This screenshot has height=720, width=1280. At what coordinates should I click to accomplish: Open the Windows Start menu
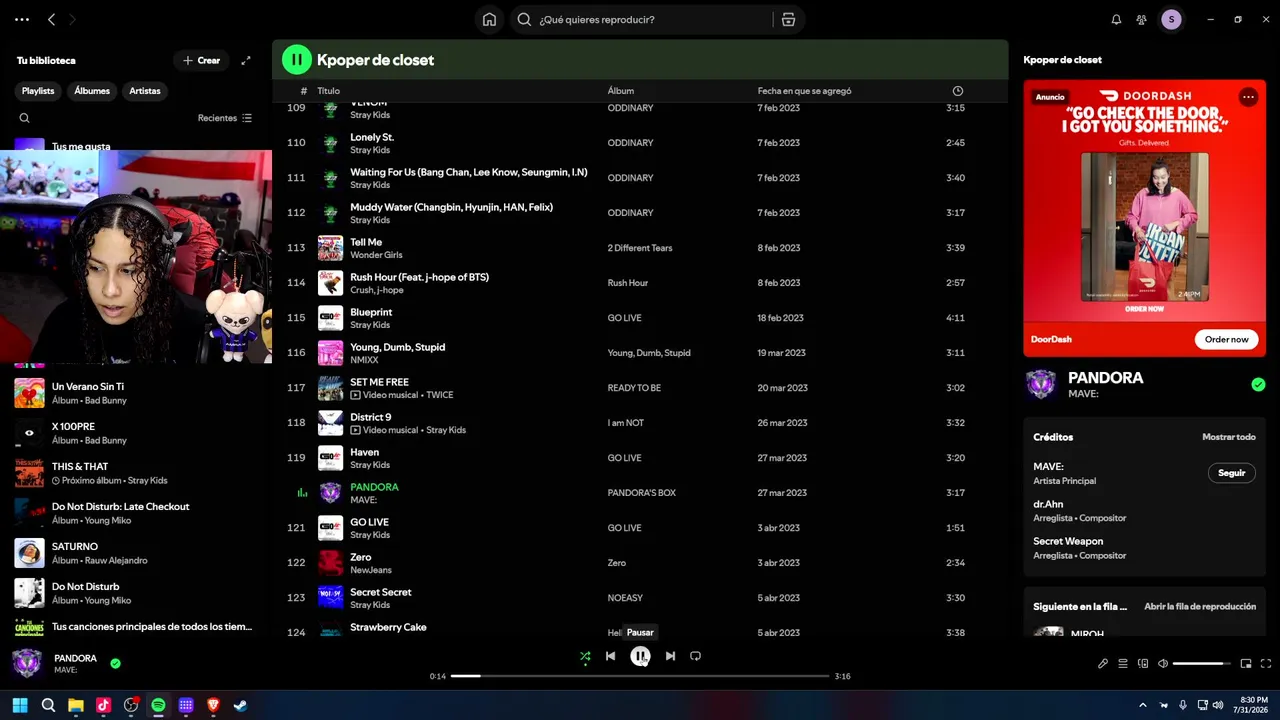(x=20, y=705)
